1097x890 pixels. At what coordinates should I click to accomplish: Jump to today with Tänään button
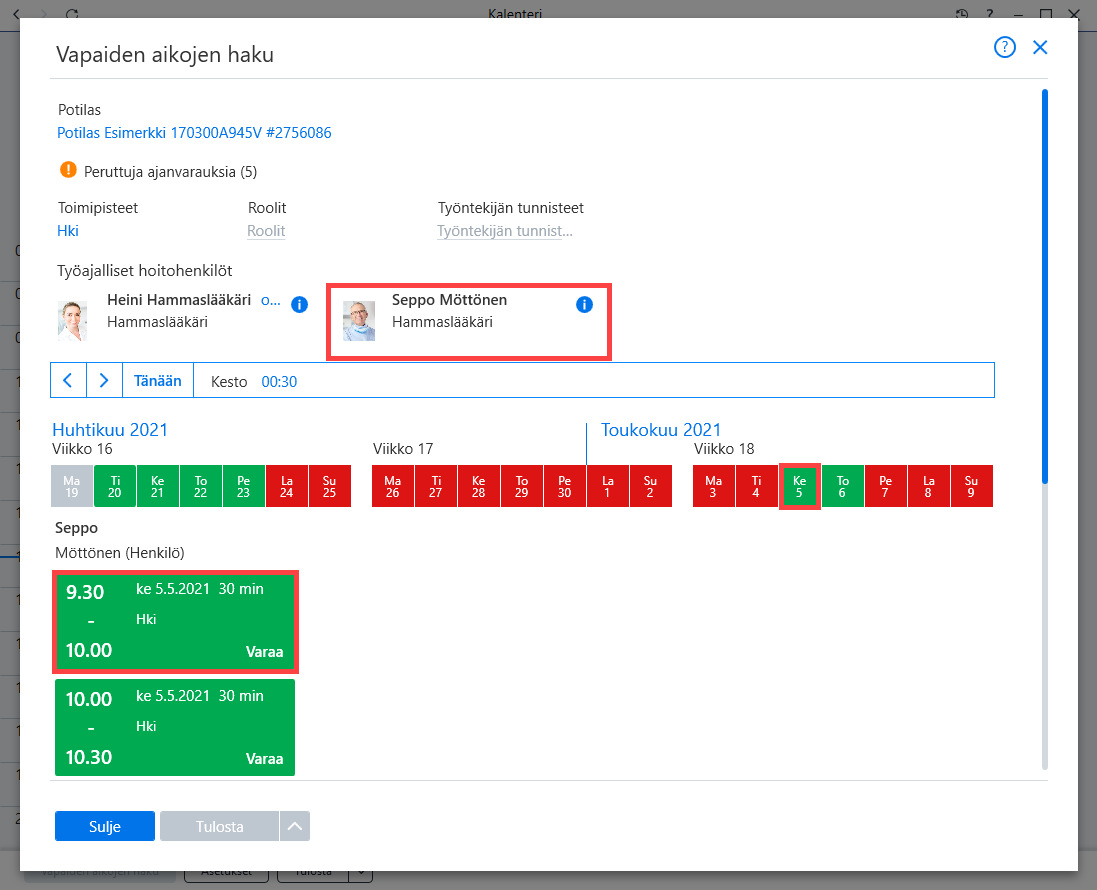tap(157, 381)
